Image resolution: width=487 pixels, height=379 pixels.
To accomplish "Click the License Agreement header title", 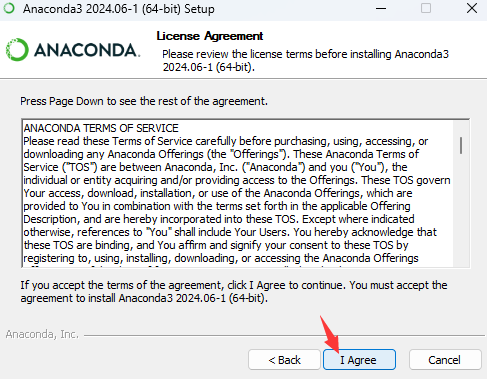I will pos(210,36).
